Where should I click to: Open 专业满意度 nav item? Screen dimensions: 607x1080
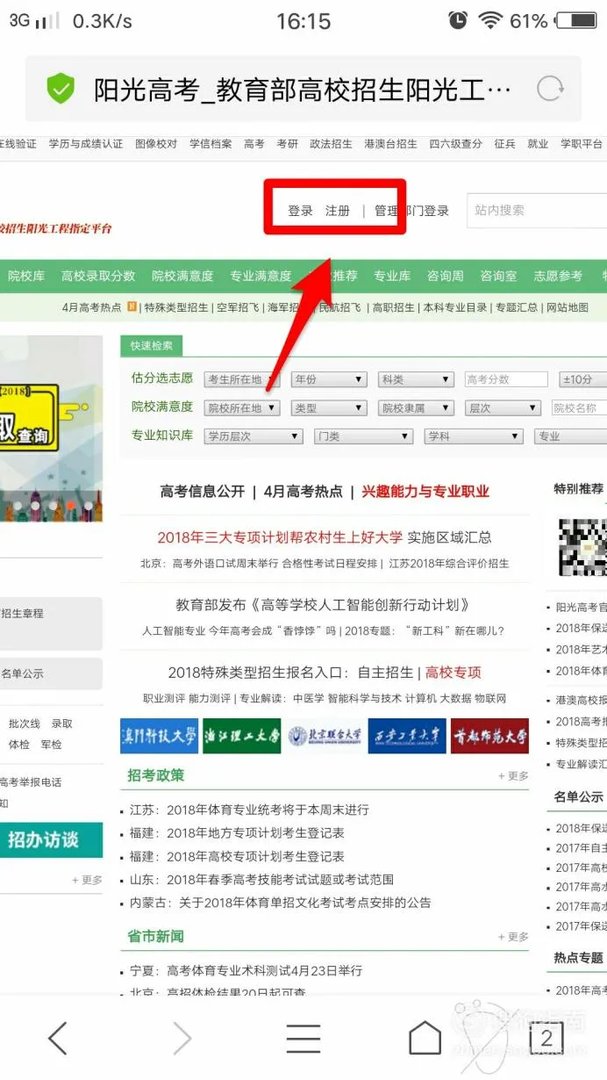click(x=260, y=276)
